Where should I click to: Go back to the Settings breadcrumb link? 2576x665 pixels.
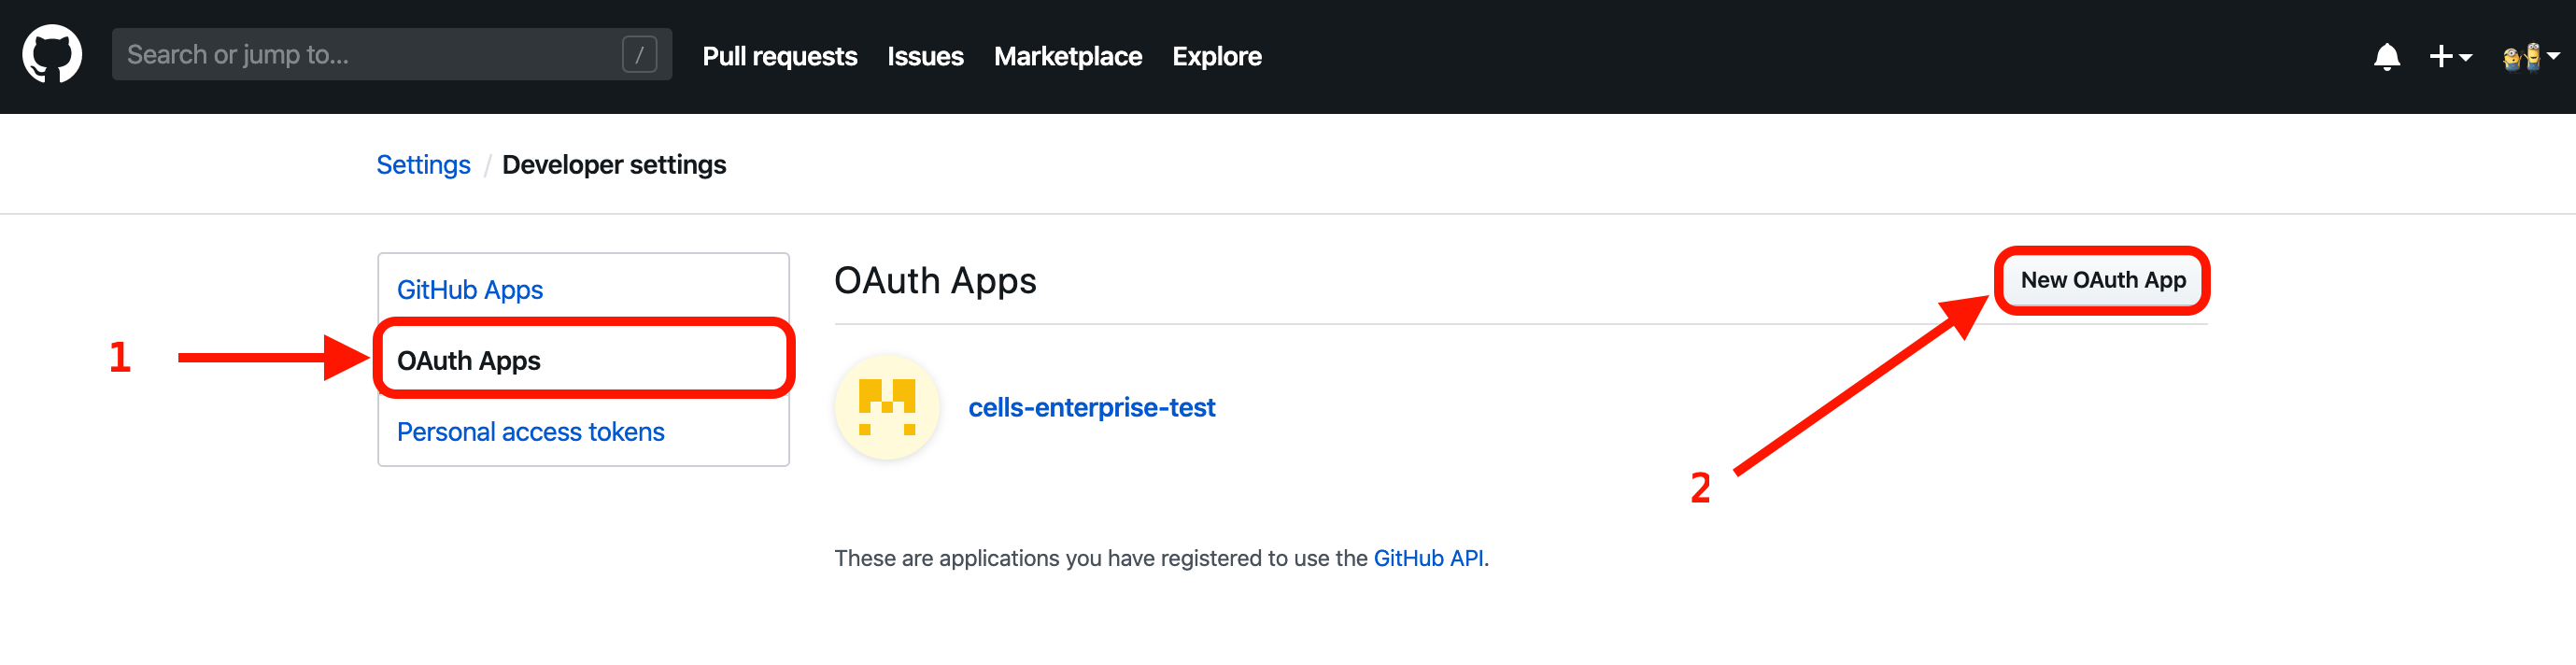coord(423,165)
